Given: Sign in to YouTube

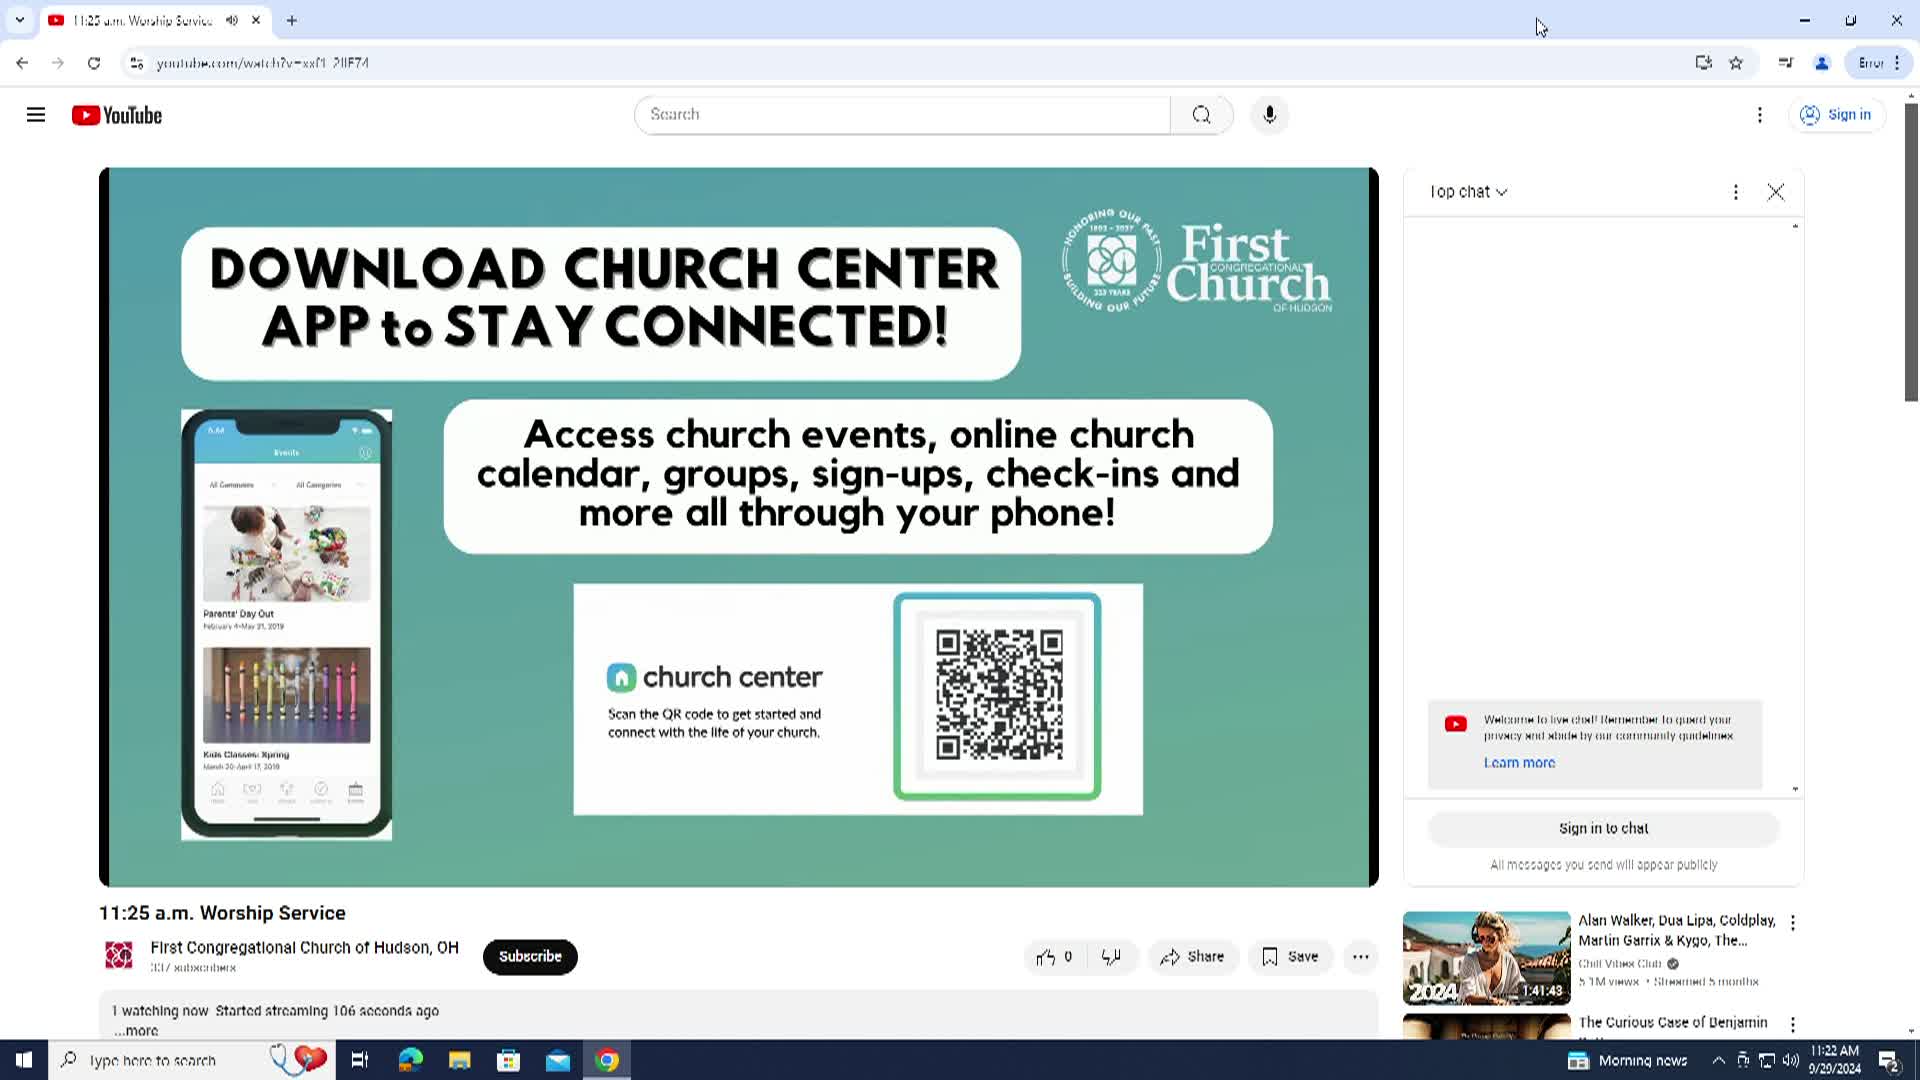Looking at the screenshot, I should 1836,115.
